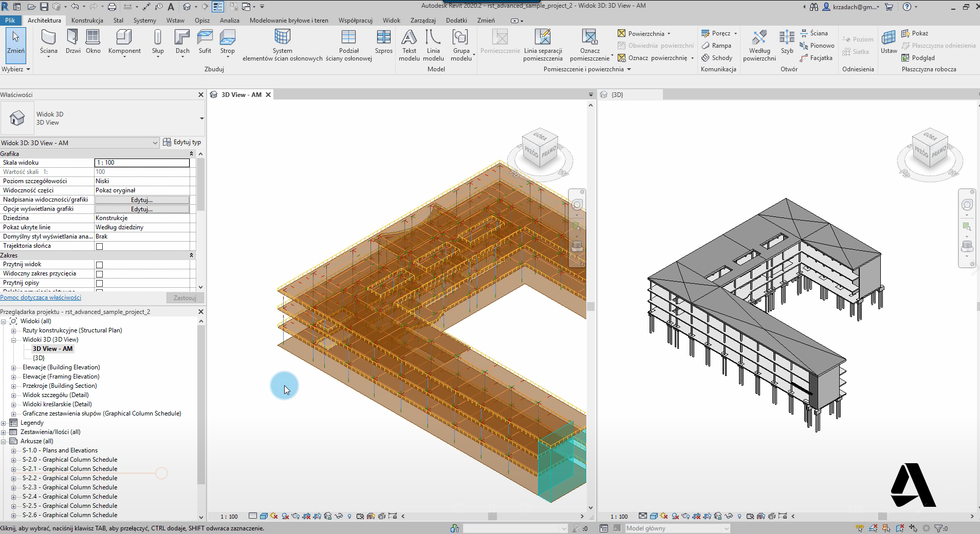This screenshot has width=980, height=534.
Task: Select the Linia modelu tool
Action: 433,45
